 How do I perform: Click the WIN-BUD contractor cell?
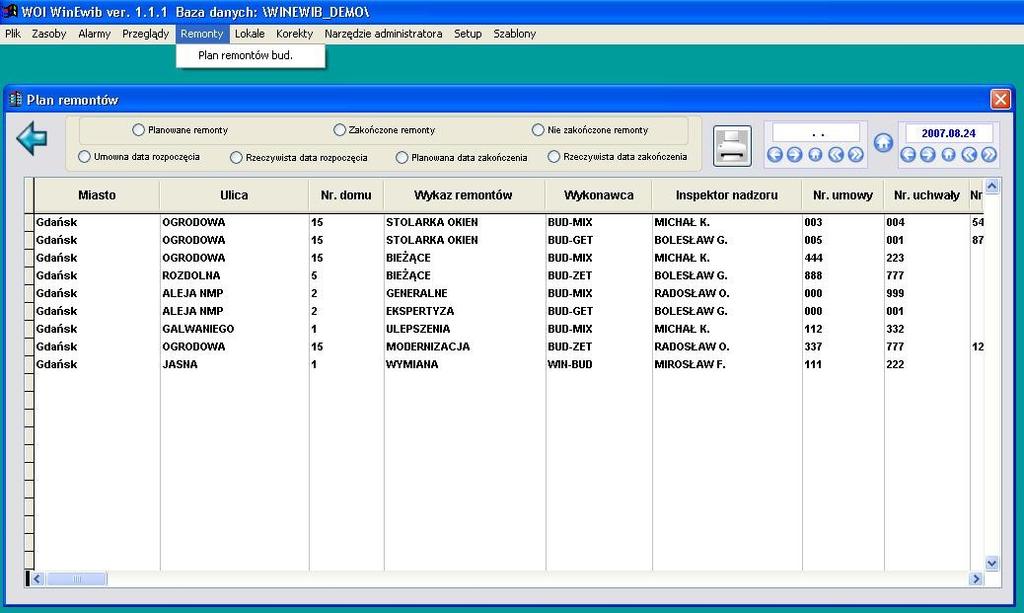pos(599,364)
